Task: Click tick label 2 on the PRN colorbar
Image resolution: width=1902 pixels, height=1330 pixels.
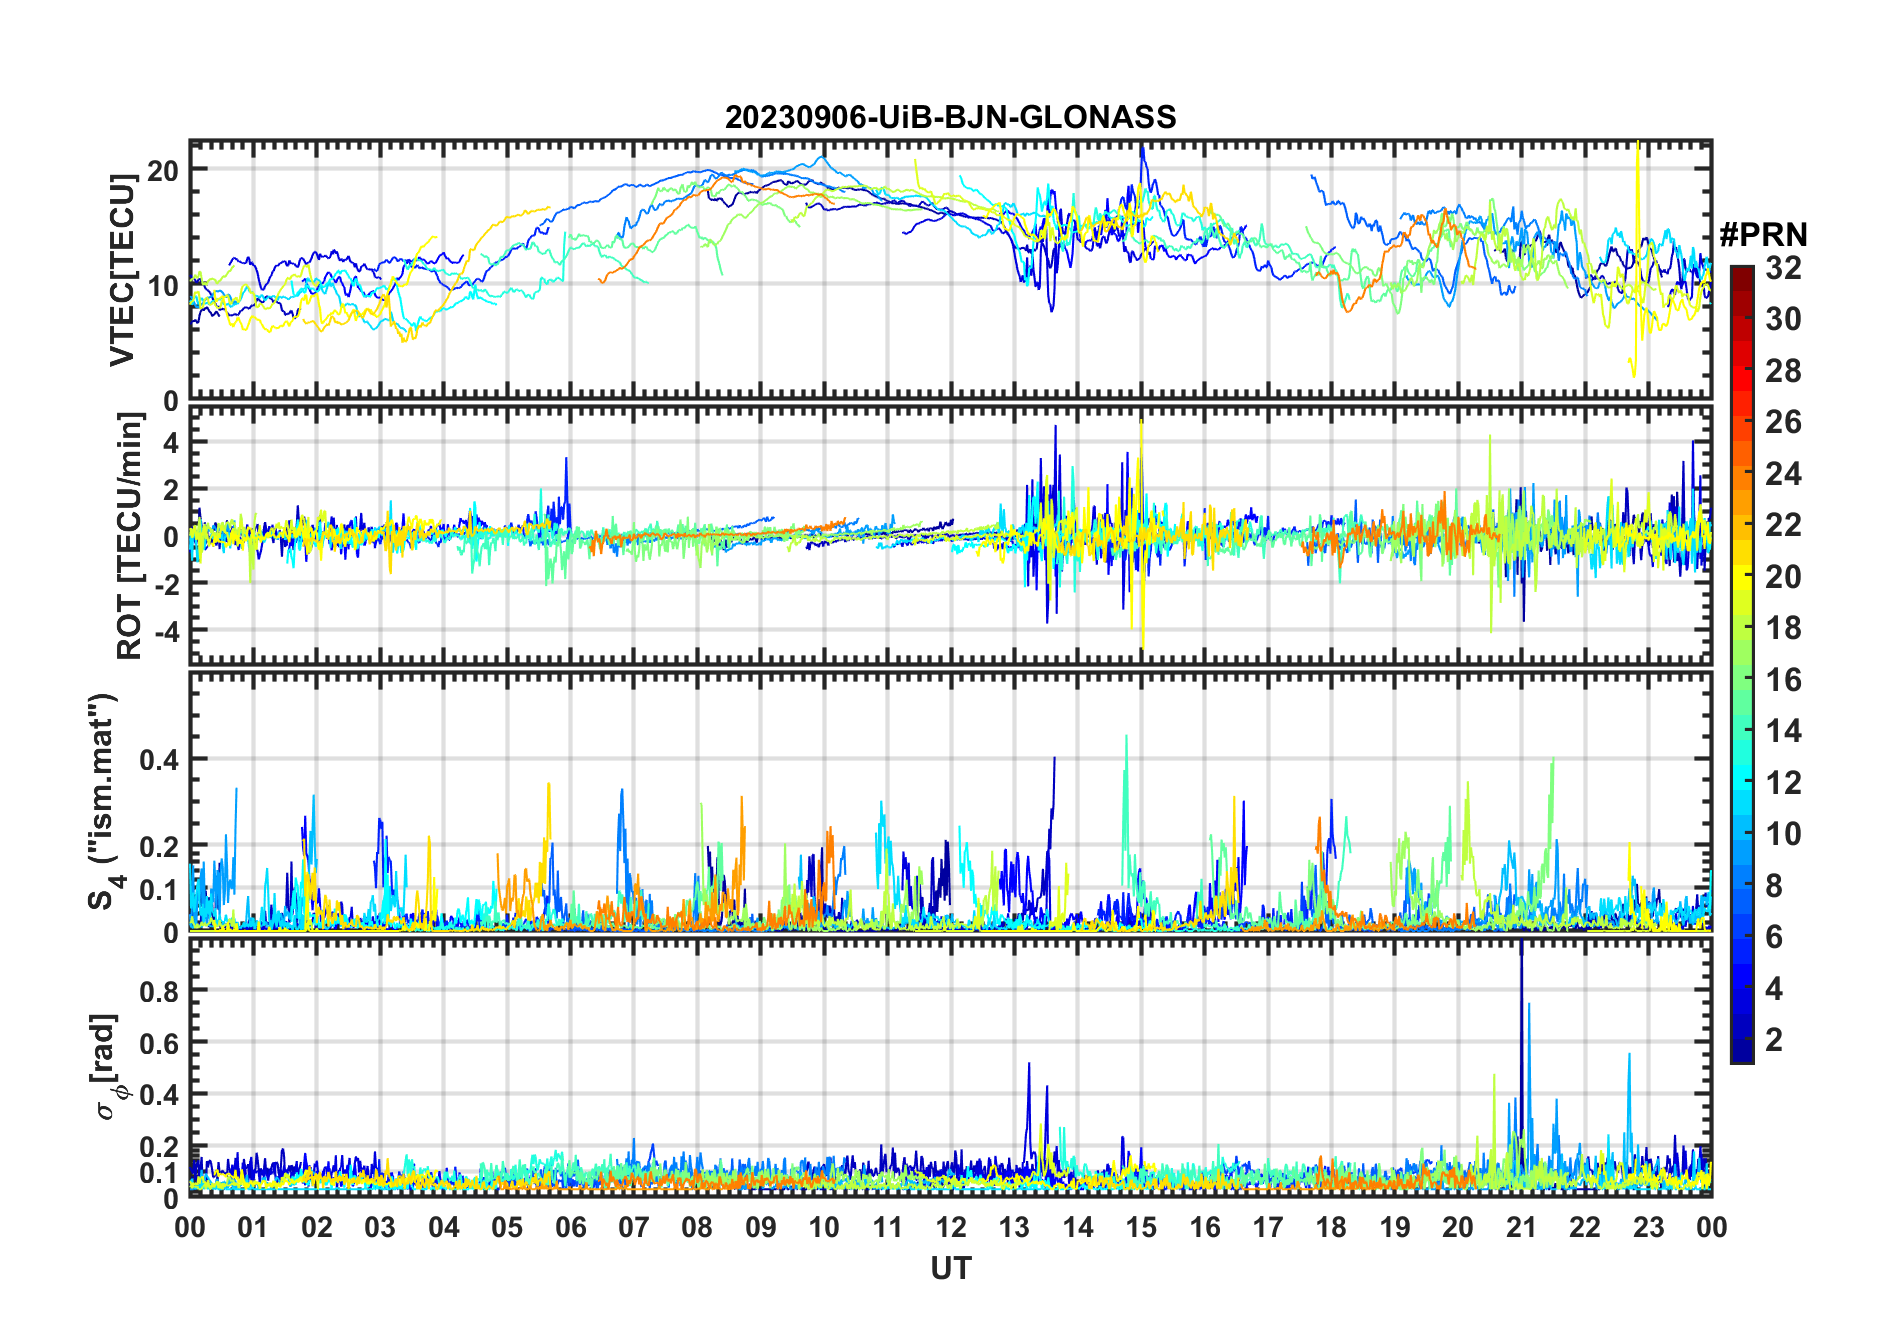Action: pyautogui.click(x=1774, y=1040)
